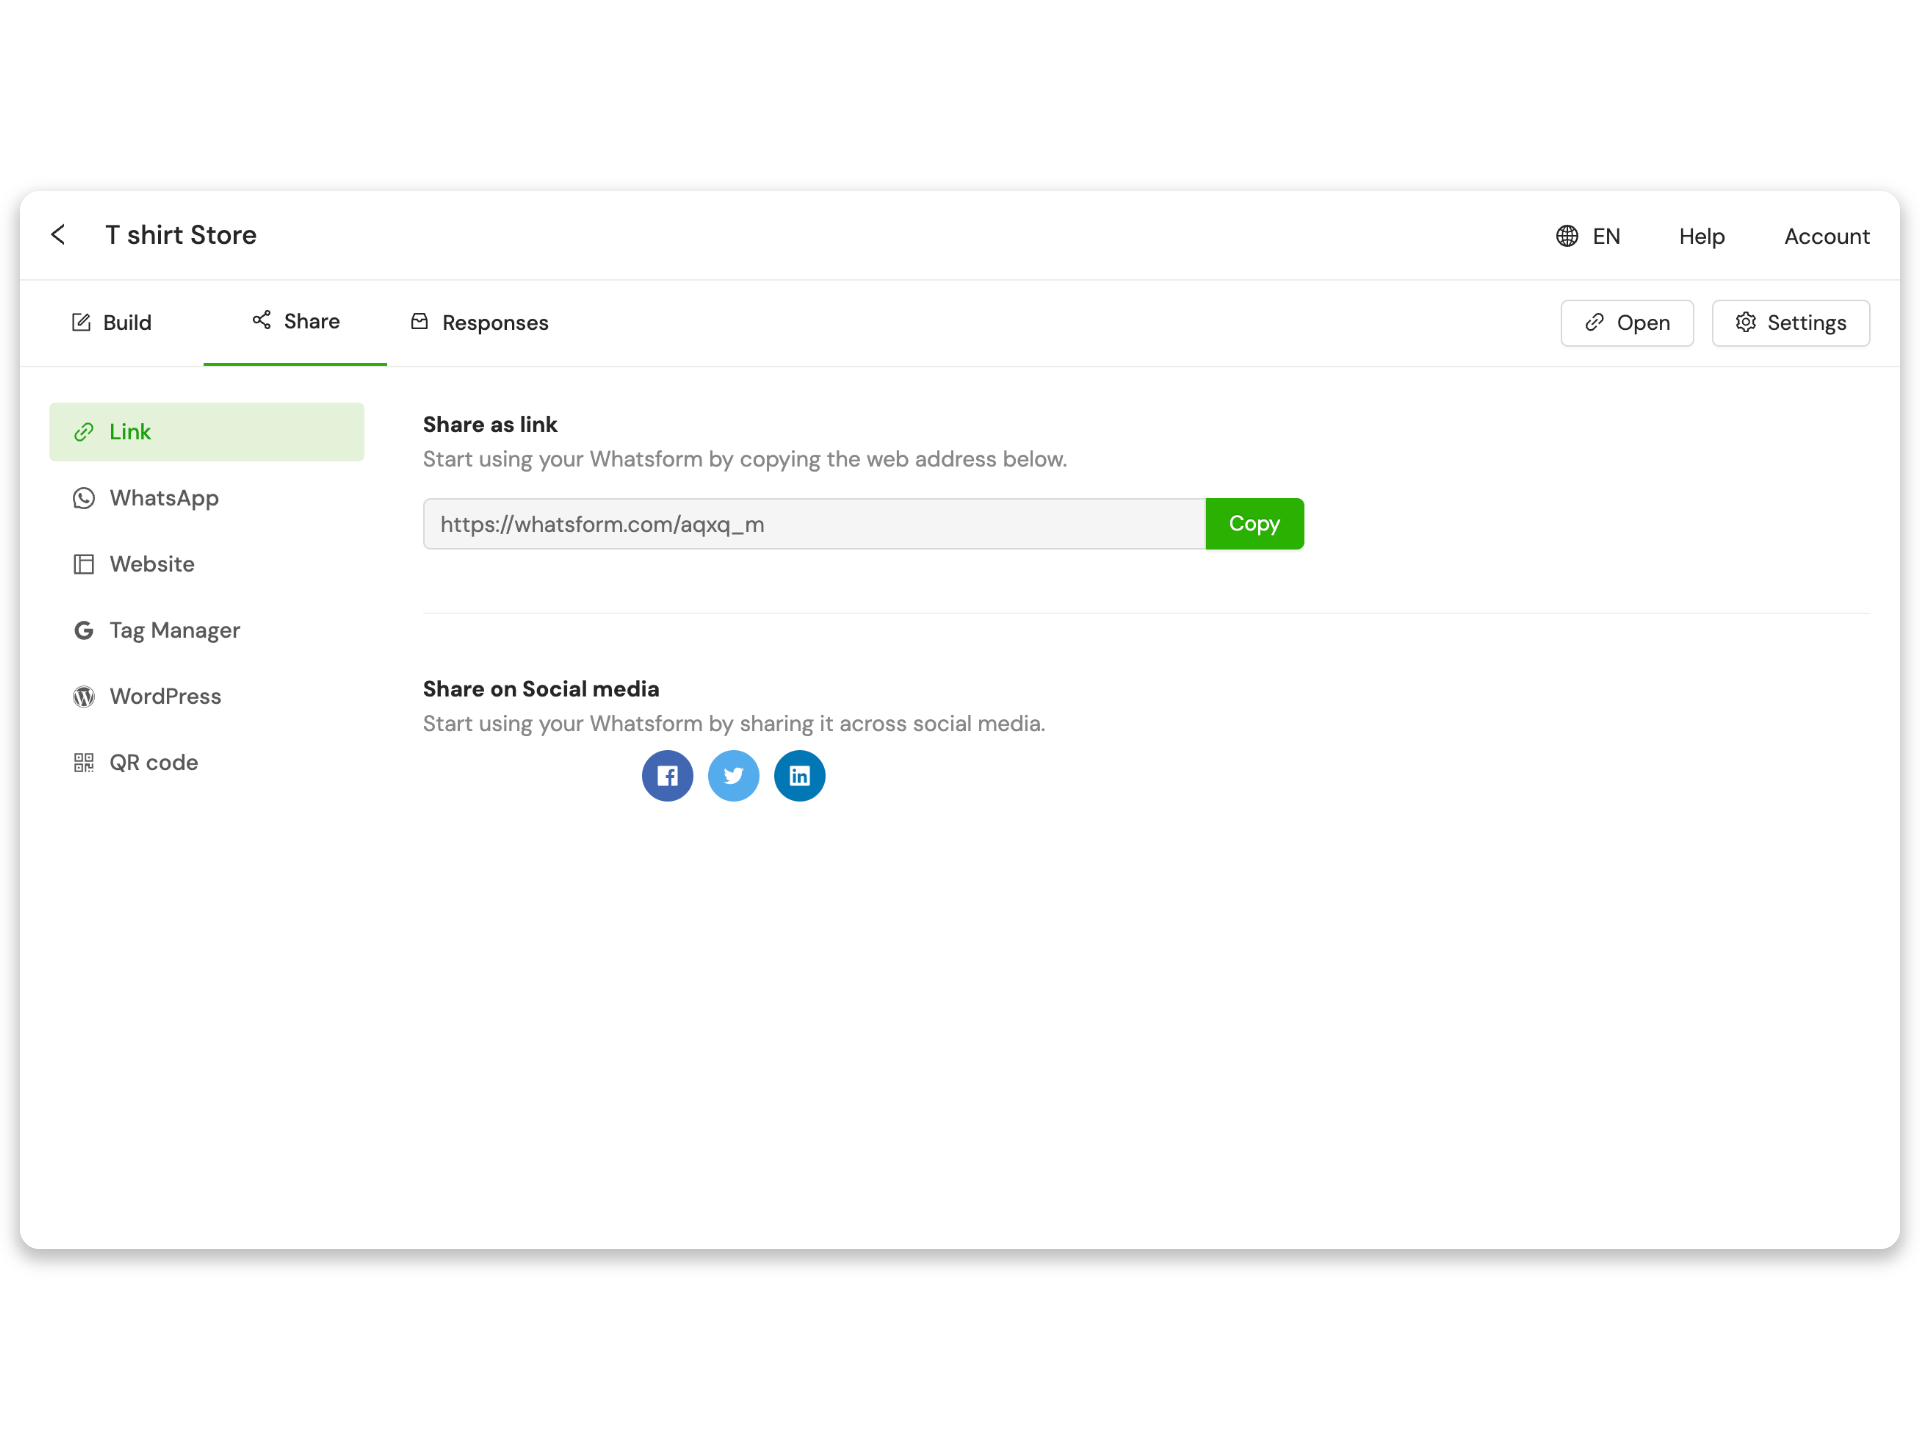Screen dimensions: 1920x1440
Task: Share form via the LinkedIn icon
Action: (799, 775)
